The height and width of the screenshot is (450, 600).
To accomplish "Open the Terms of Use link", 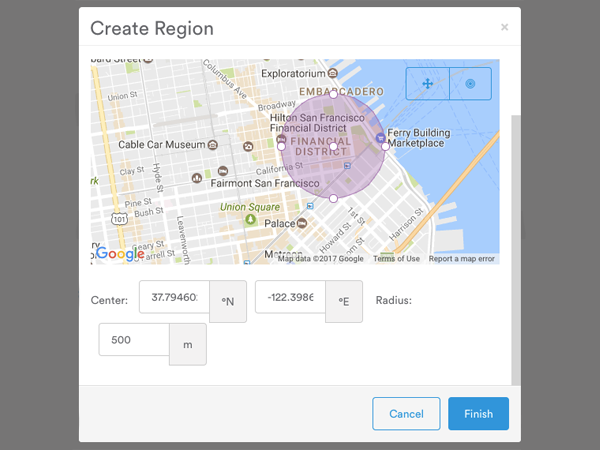I will 396,259.
